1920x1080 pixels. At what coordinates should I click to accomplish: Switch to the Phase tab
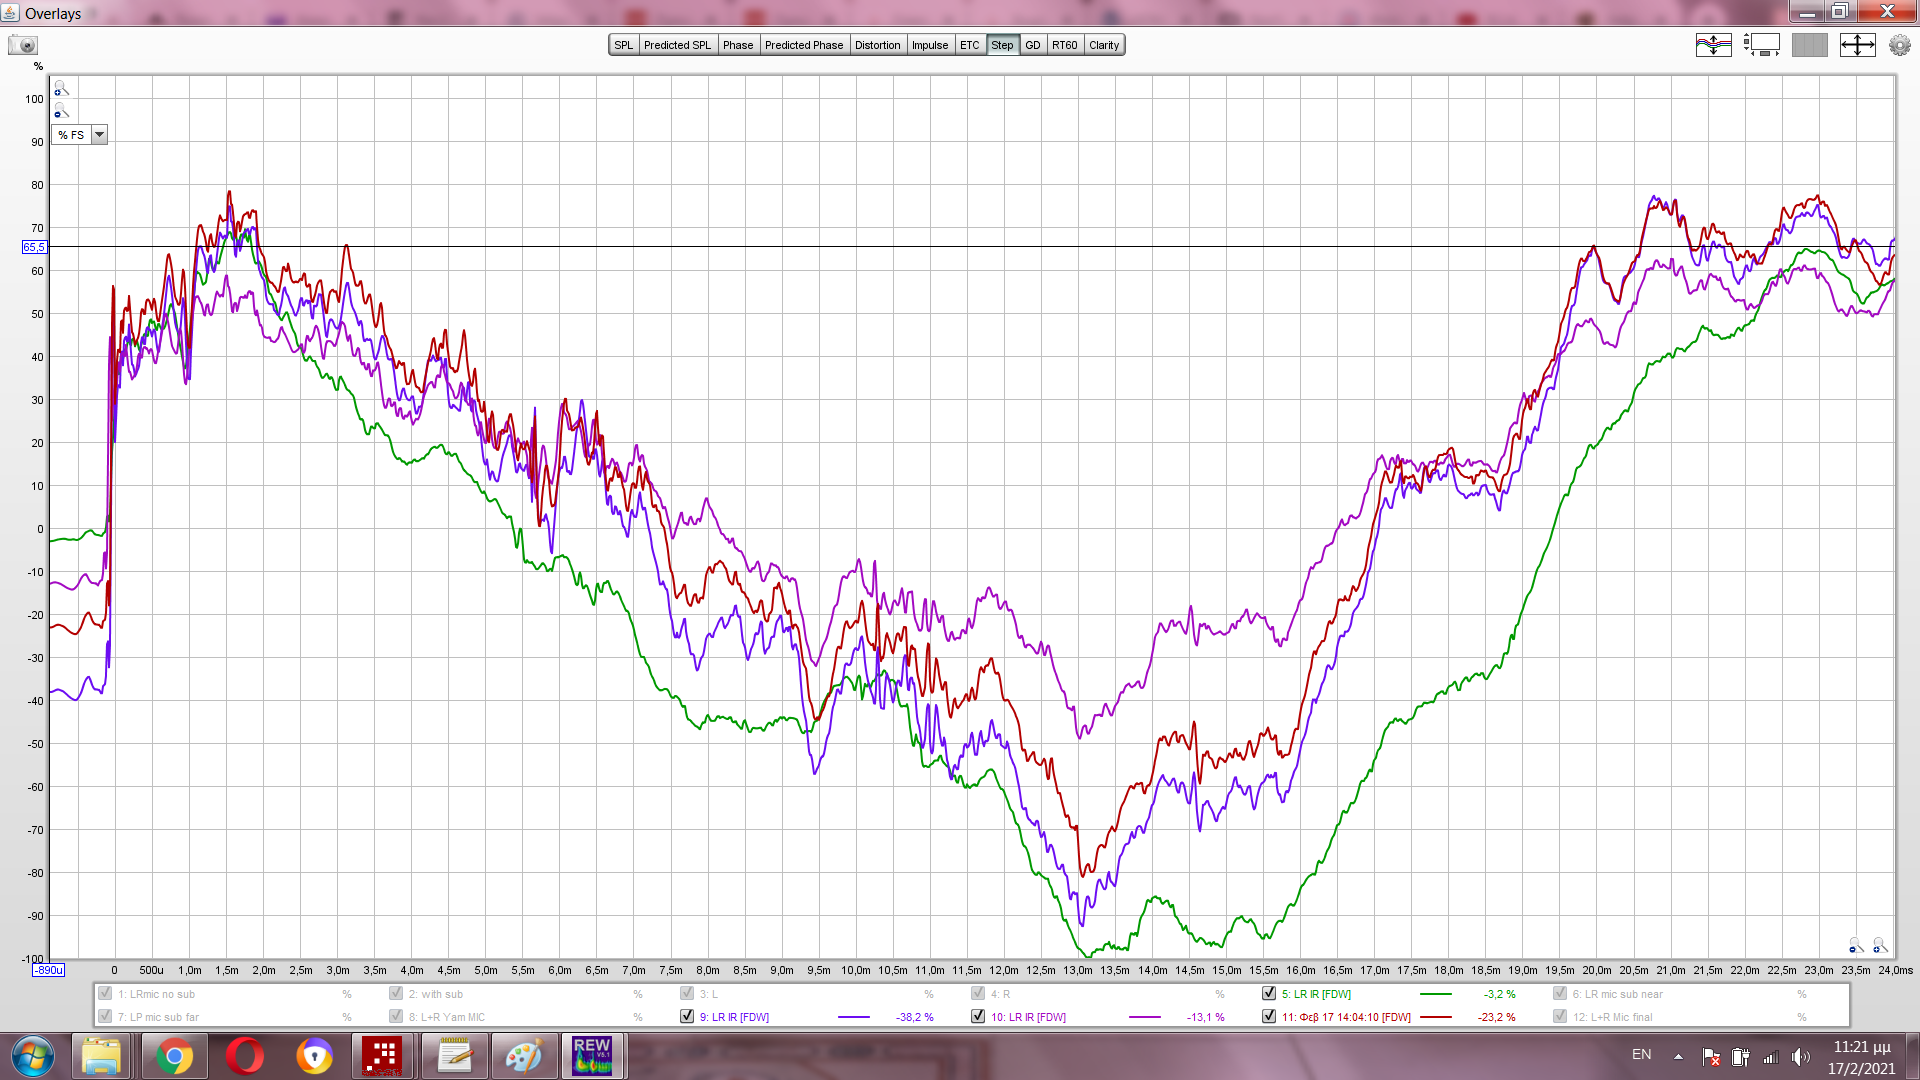point(738,45)
